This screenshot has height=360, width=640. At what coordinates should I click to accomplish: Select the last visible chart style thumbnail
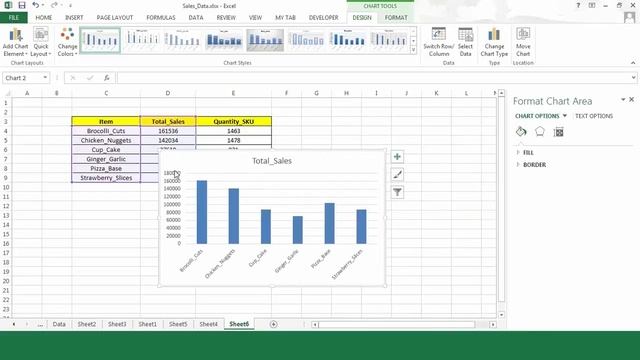point(389,40)
